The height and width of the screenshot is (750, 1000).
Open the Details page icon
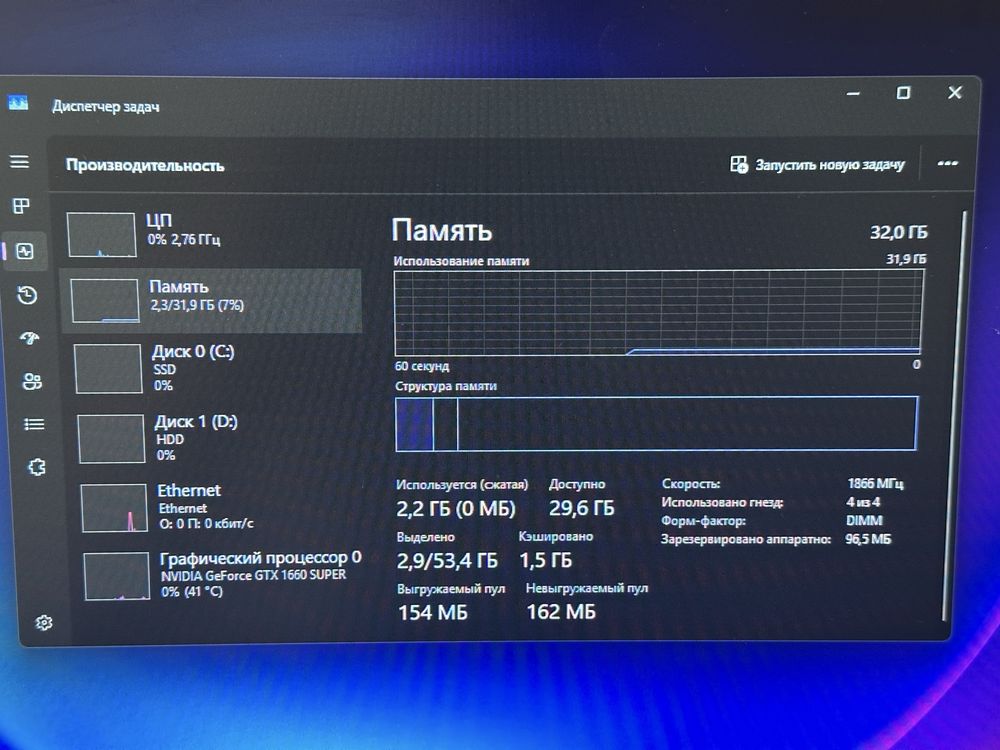coord(34,424)
